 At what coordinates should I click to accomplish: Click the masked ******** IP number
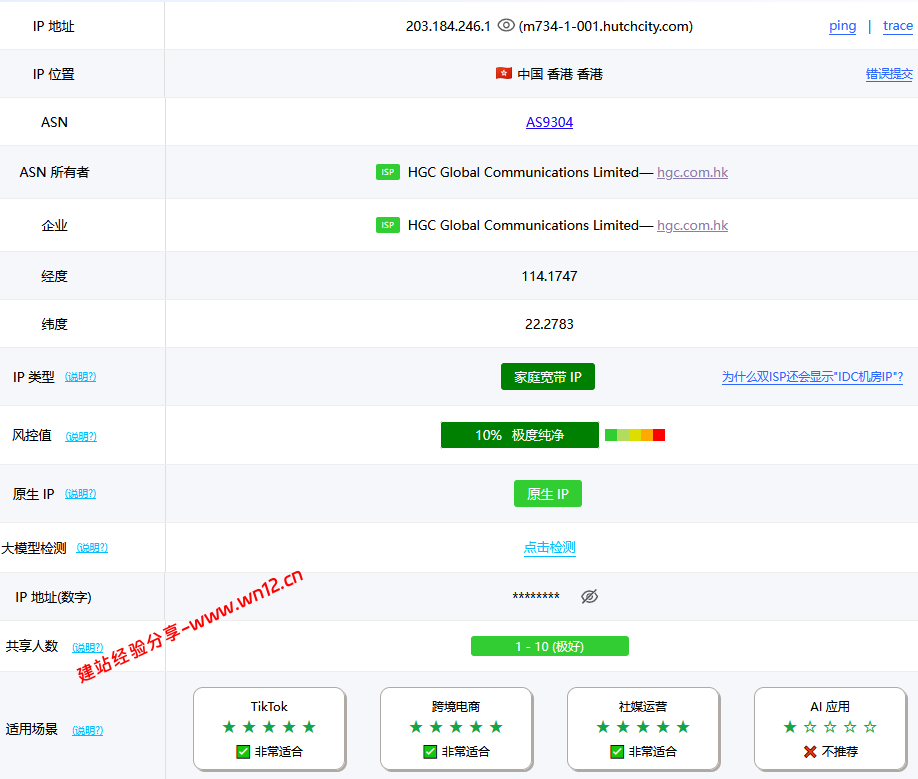coord(536,597)
